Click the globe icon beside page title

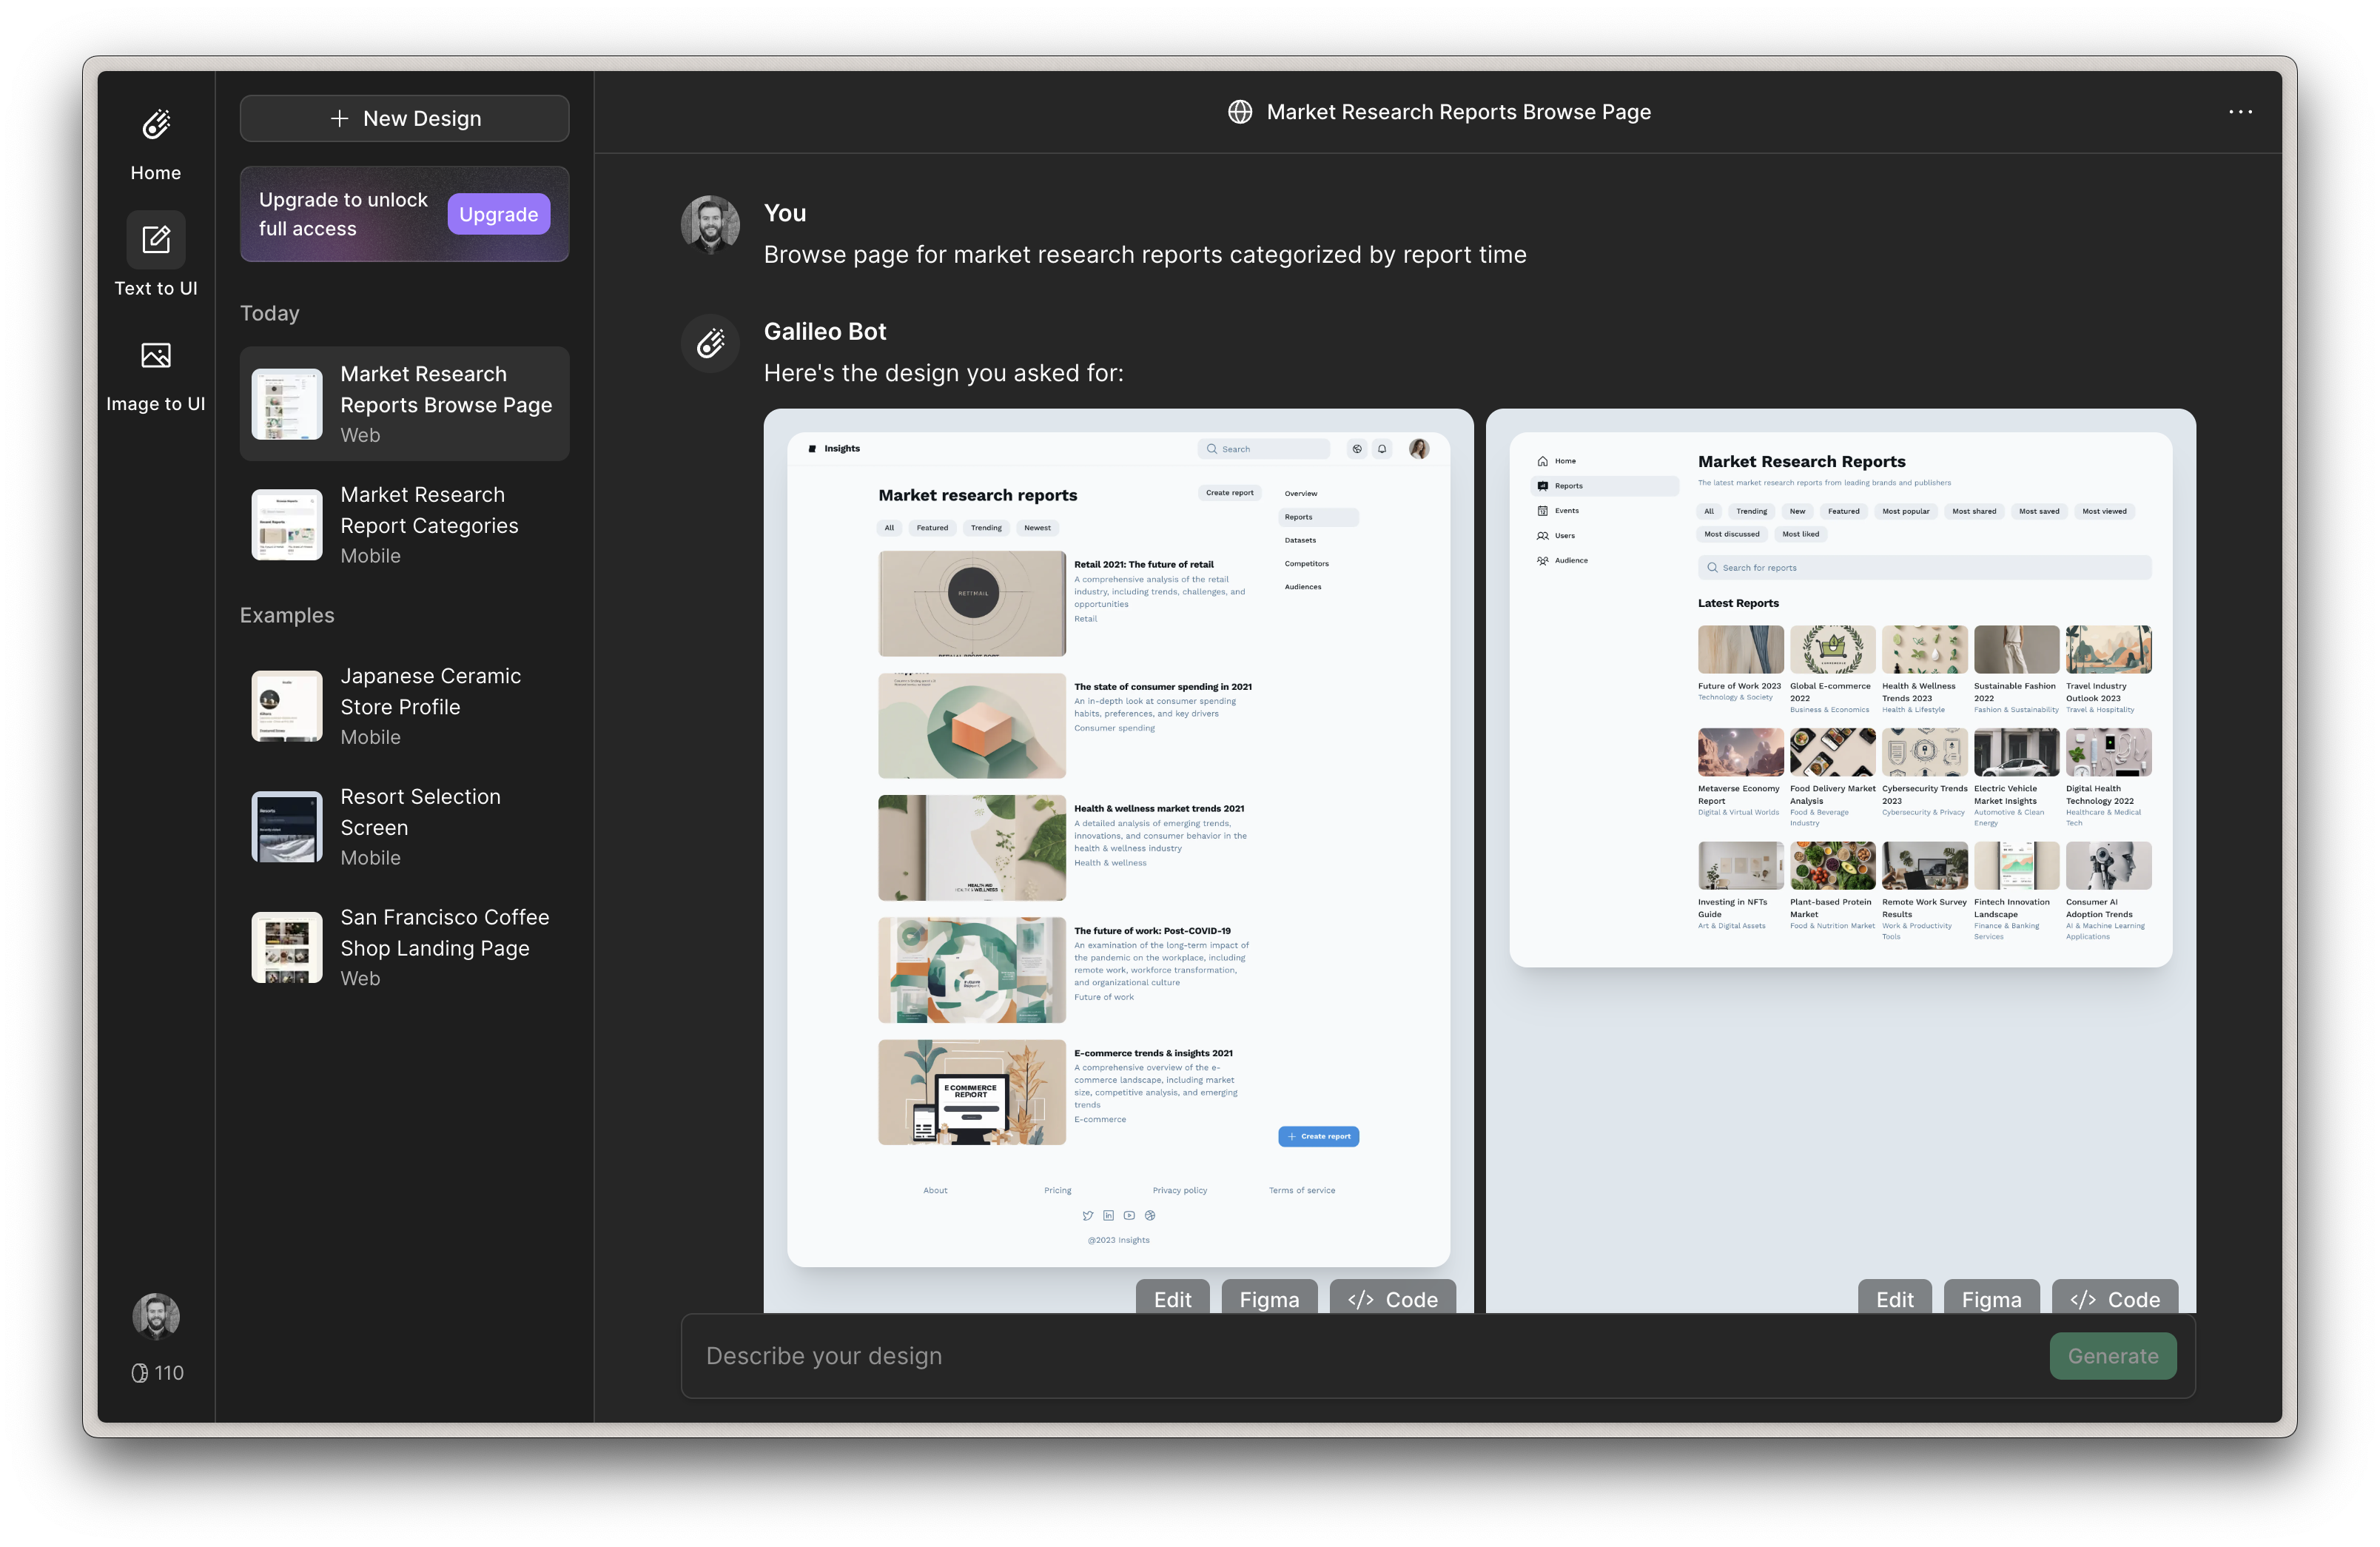pyautogui.click(x=1240, y=112)
